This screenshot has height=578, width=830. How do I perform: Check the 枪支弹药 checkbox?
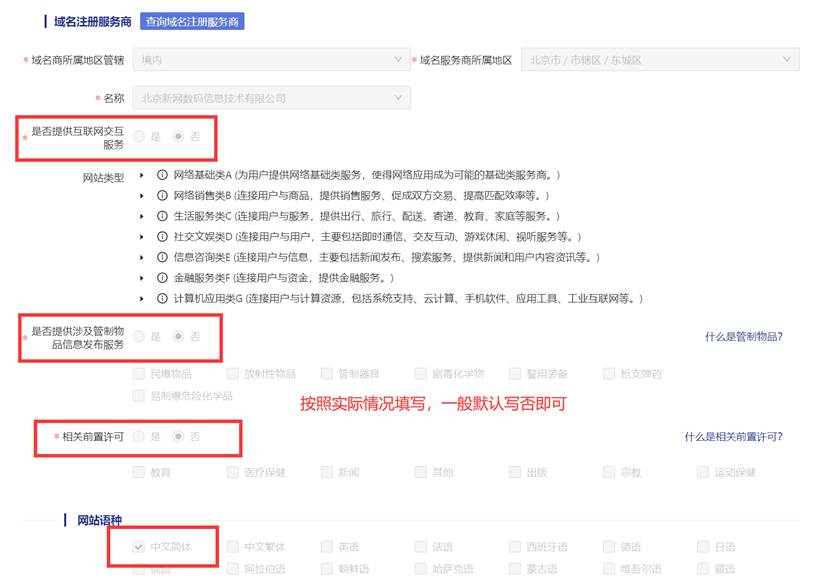609,374
